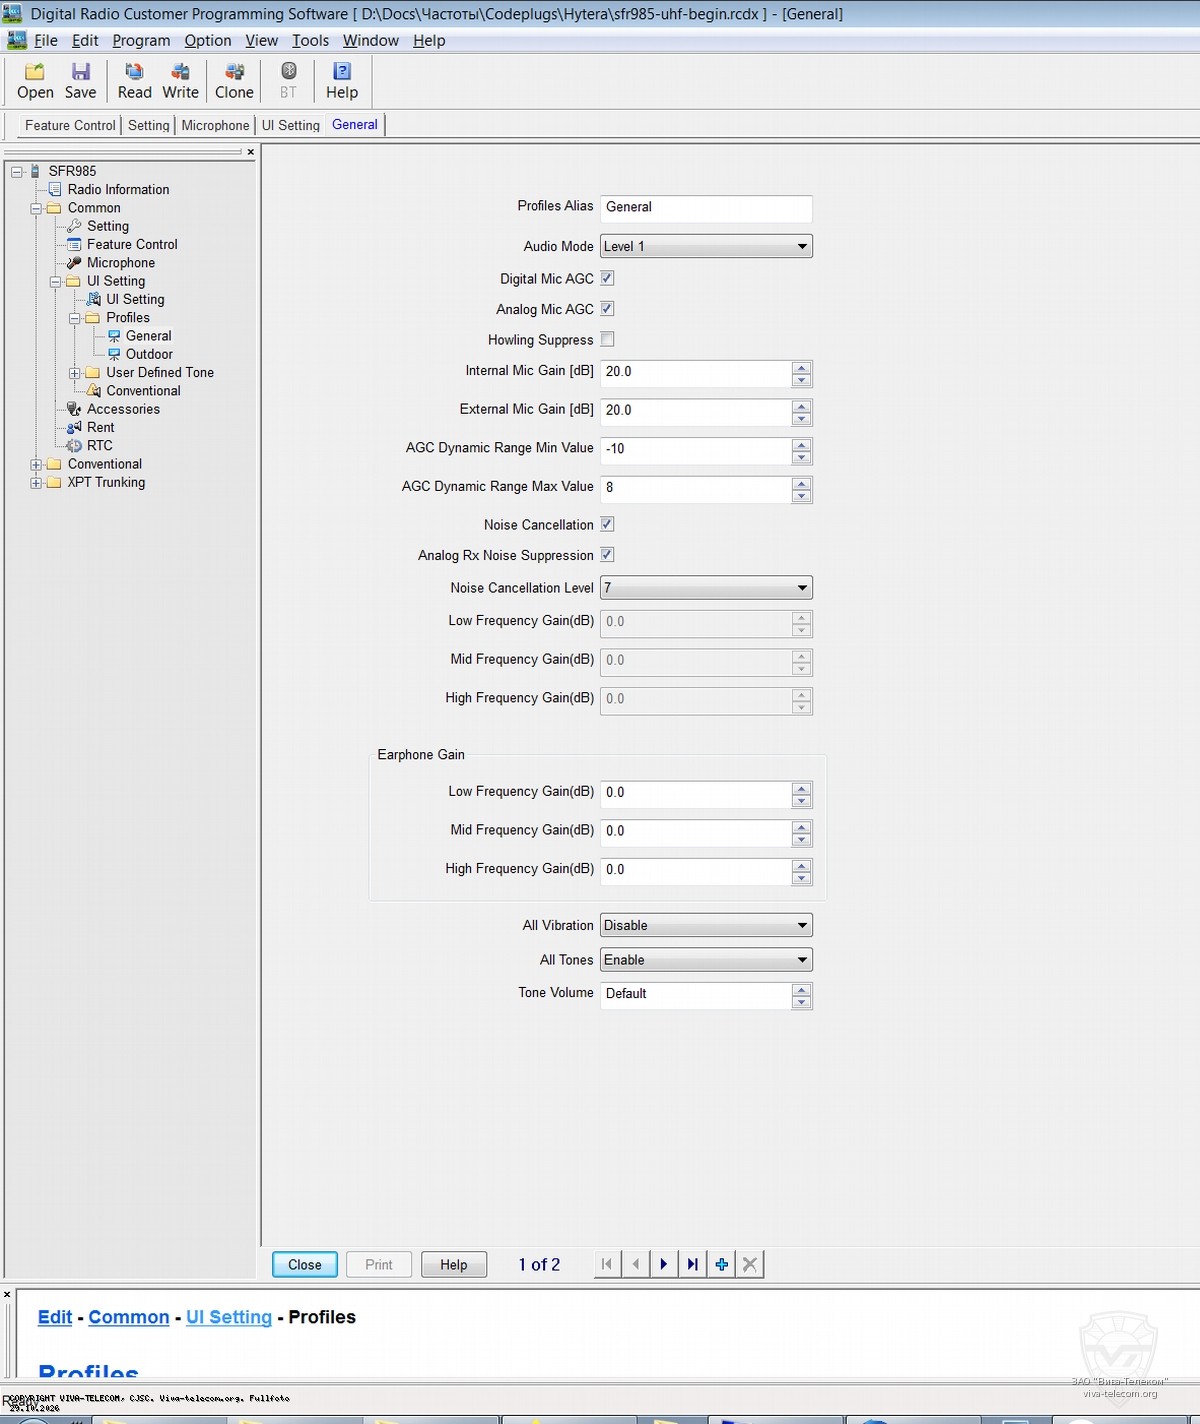The image size is (1200, 1424).
Task: Expand User Defined Tone folder
Action: (x=74, y=373)
